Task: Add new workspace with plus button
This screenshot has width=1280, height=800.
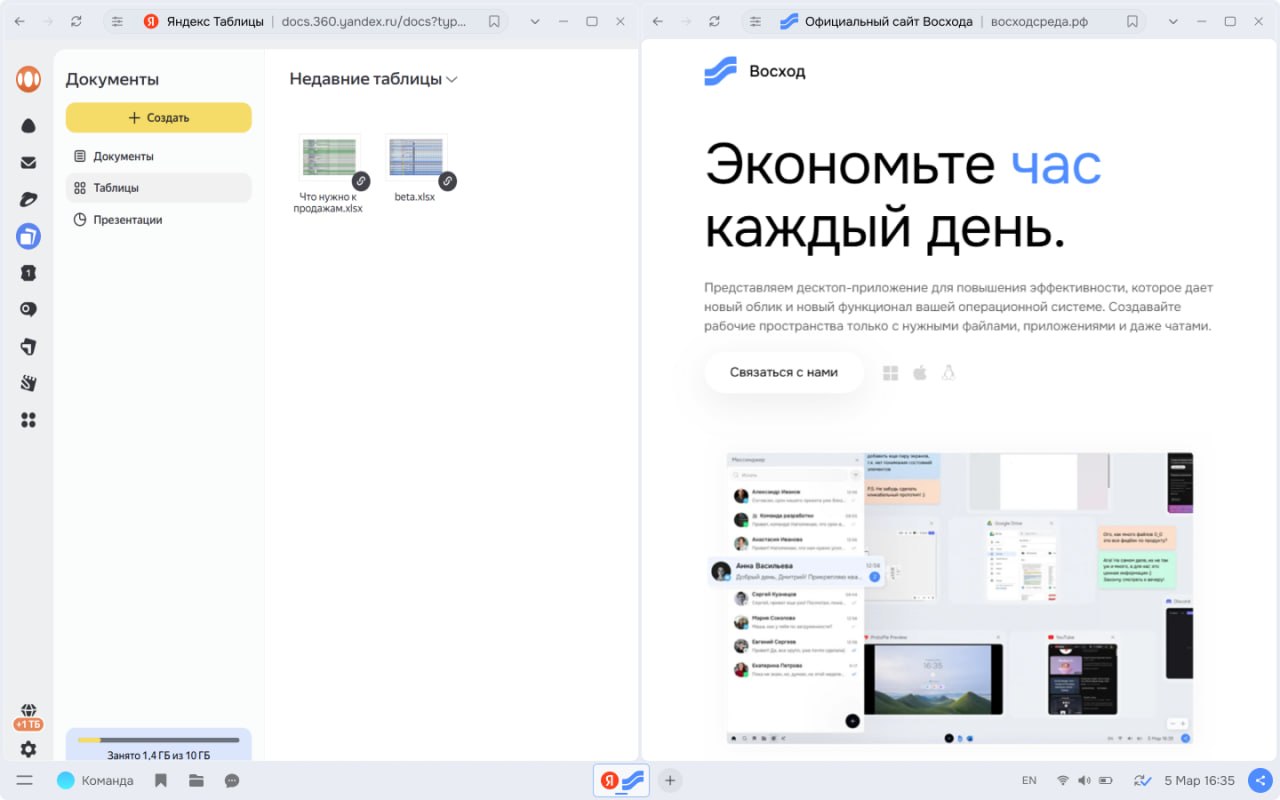Action: 670,780
